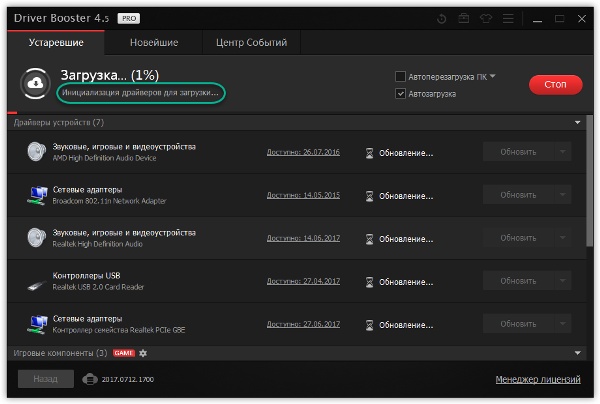Open Обновить dropdown arrow for USB Card Reader

pyautogui.click(x=563, y=281)
